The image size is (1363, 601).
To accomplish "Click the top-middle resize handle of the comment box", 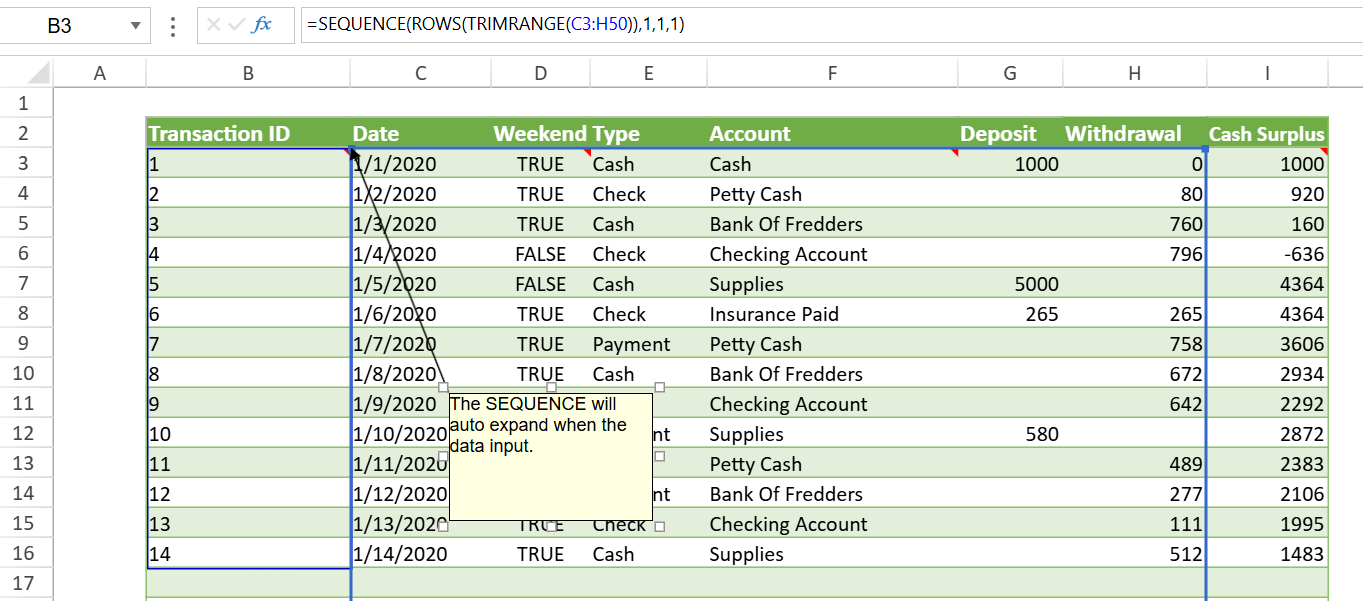I will [551, 387].
